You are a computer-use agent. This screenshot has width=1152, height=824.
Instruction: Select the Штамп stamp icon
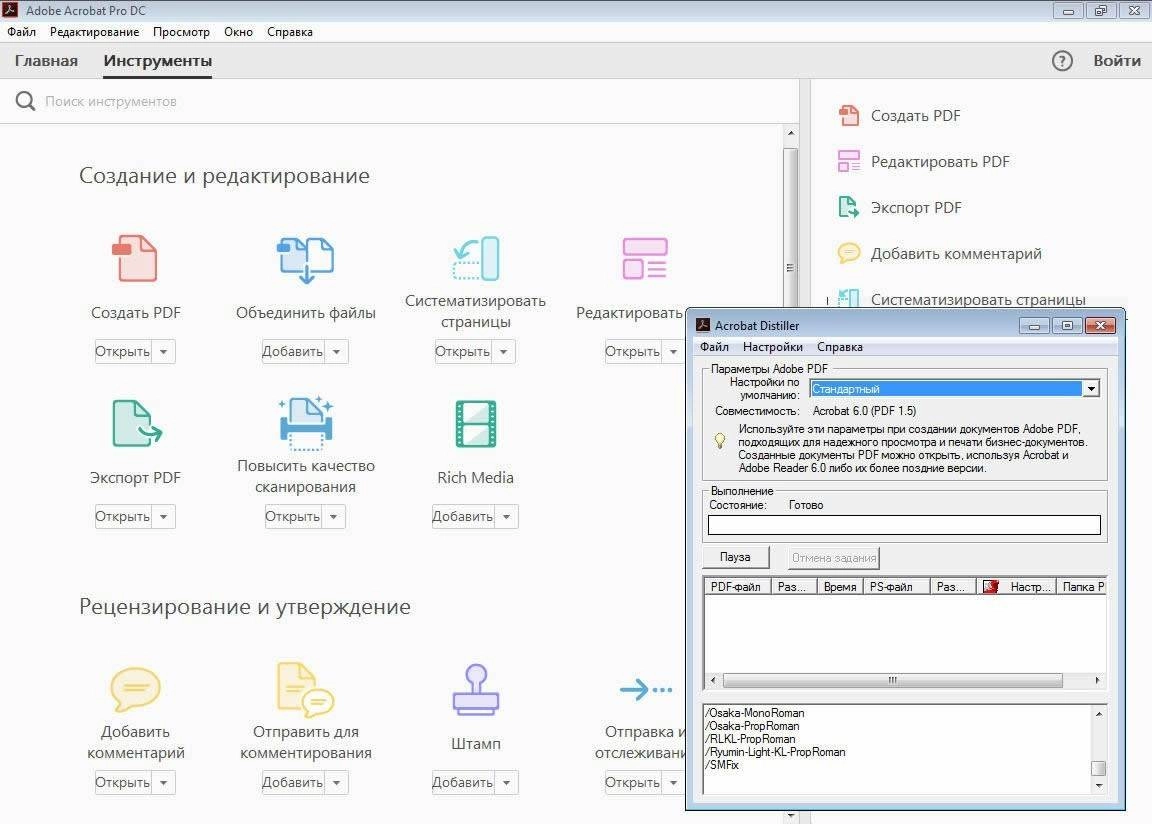(476, 690)
